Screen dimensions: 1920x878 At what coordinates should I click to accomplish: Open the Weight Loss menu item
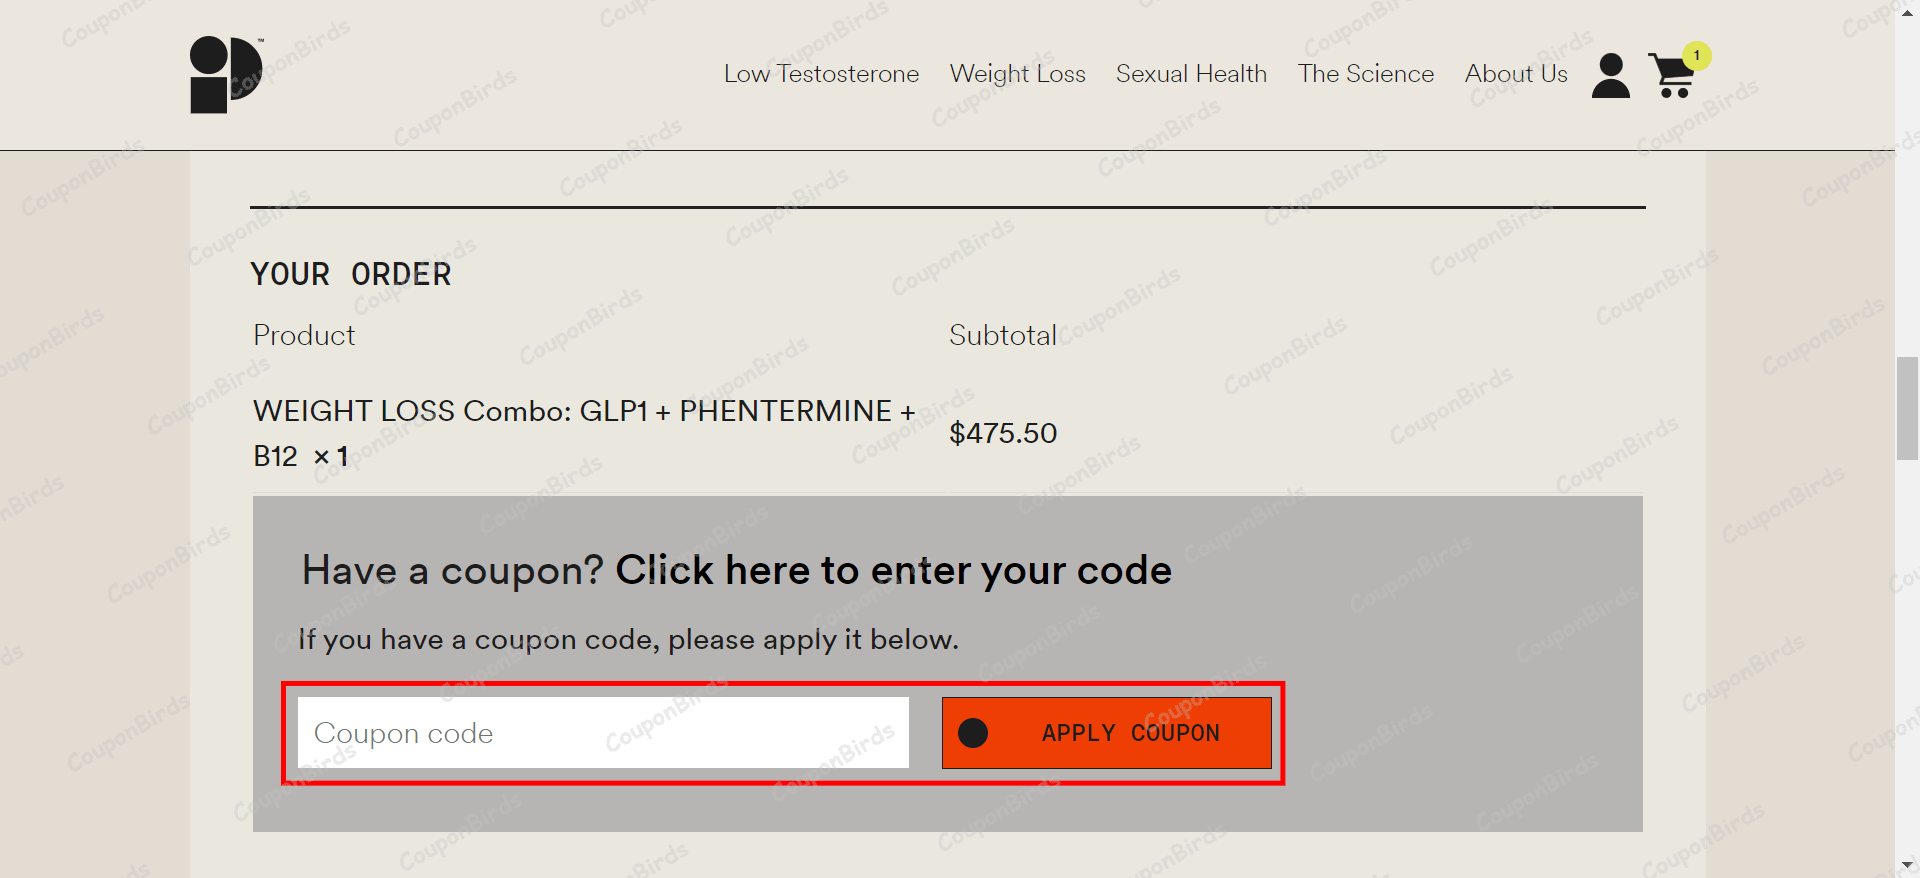pyautogui.click(x=1017, y=74)
